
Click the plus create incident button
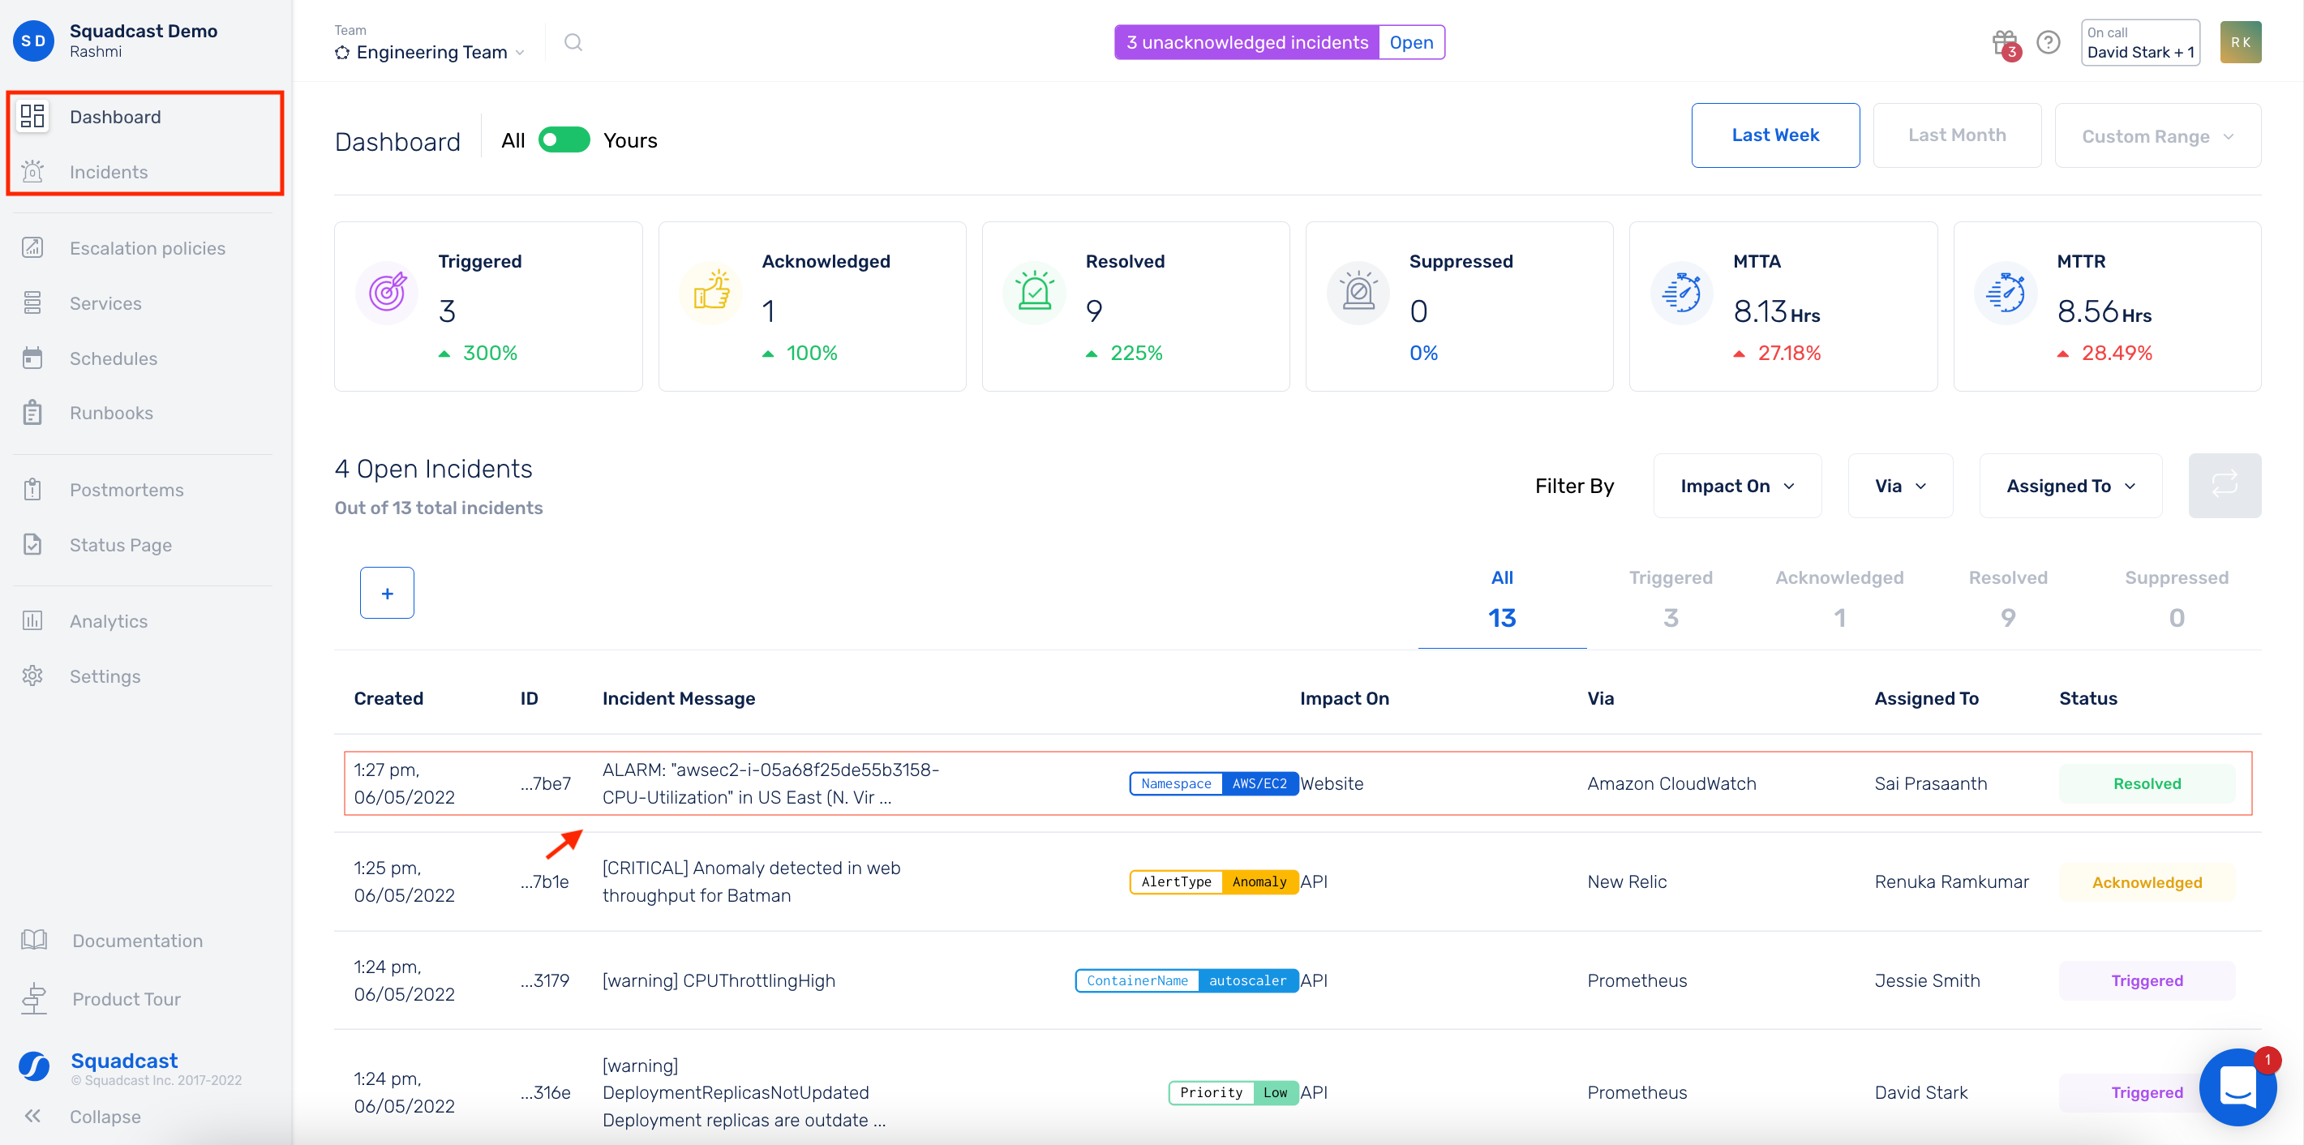point(387,593)
